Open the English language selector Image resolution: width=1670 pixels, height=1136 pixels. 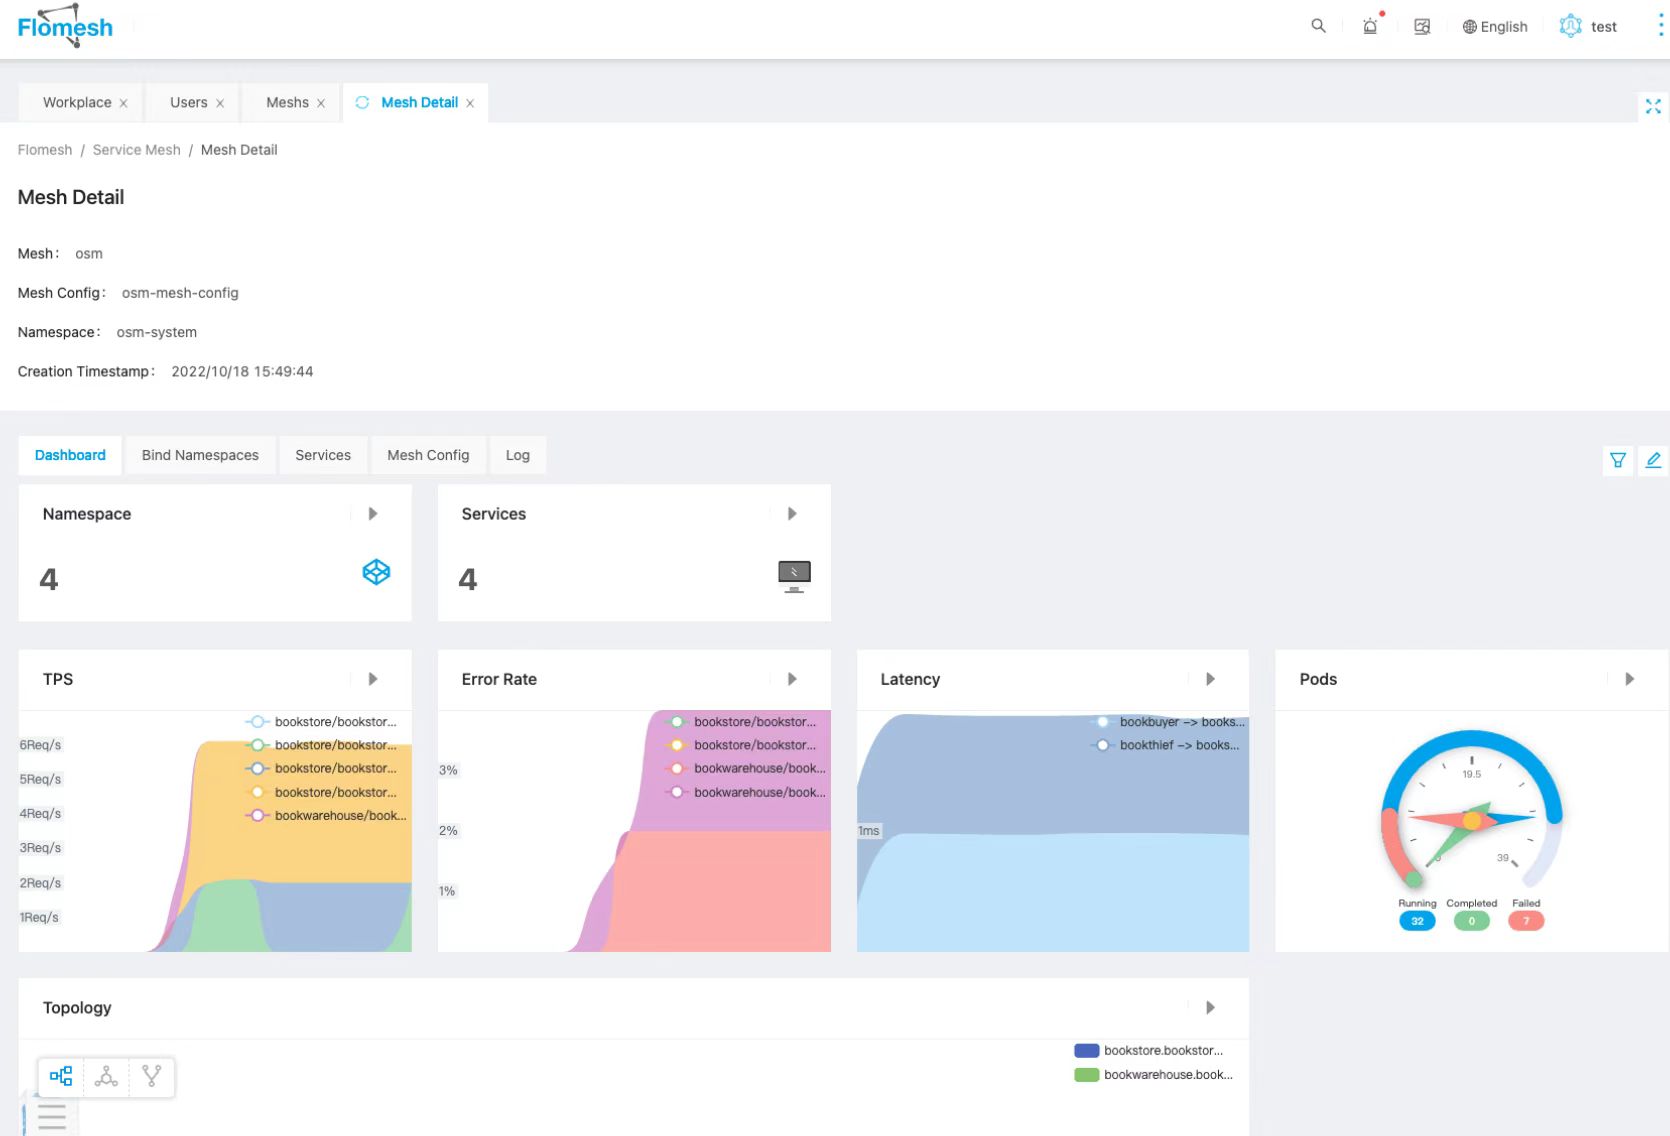pos(1495,27)
